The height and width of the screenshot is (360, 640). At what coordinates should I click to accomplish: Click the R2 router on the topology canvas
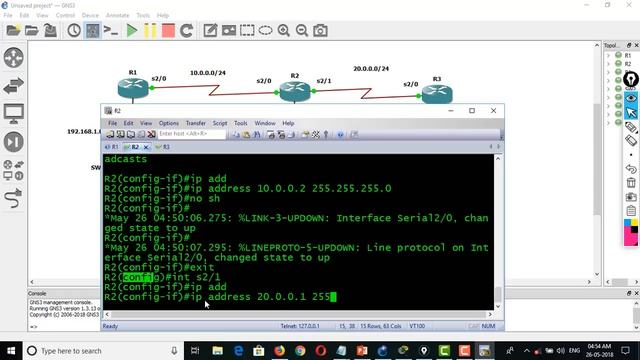(x=295, y=91)
